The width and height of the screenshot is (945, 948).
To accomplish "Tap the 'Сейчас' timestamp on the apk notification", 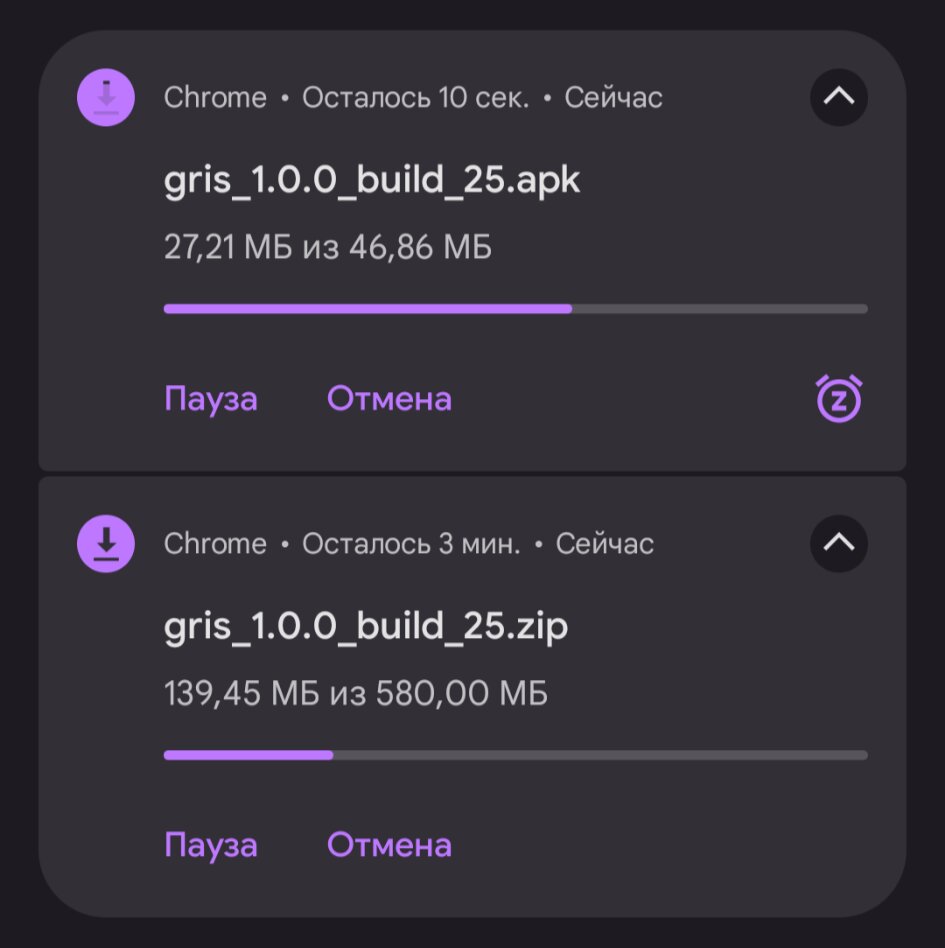I will 613,97.
